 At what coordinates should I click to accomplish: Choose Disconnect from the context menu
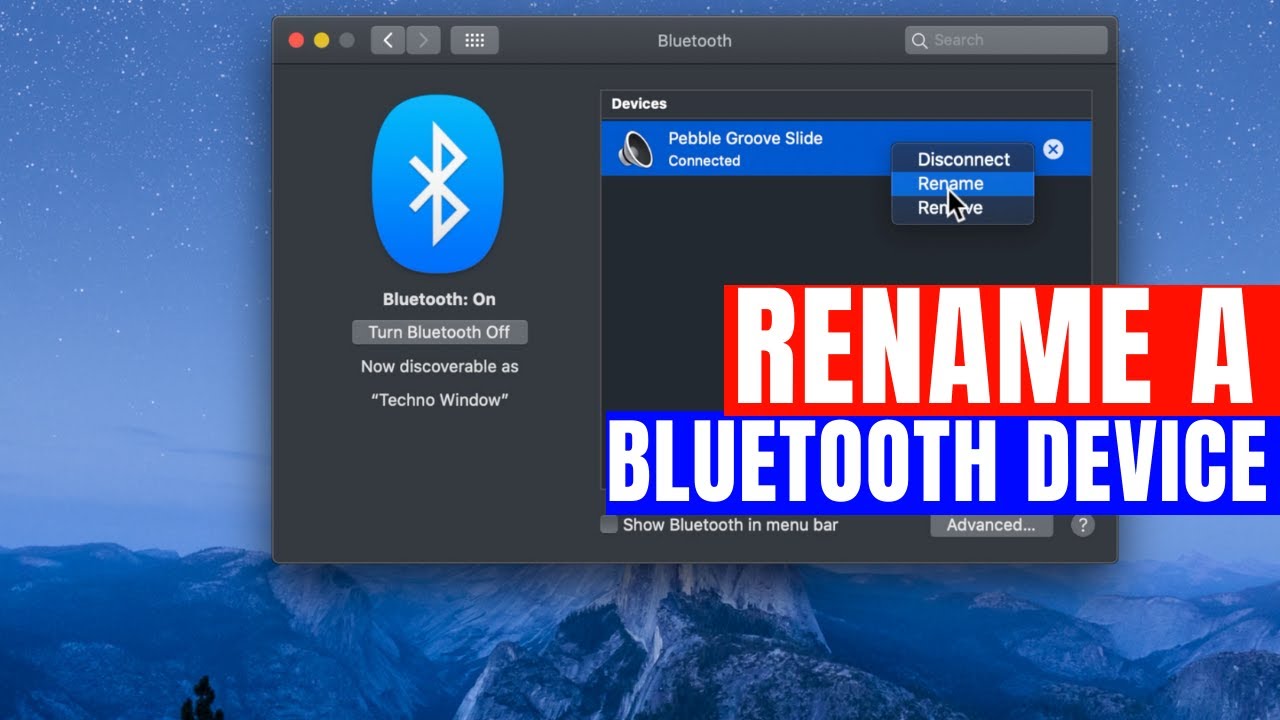click(963, 159)
